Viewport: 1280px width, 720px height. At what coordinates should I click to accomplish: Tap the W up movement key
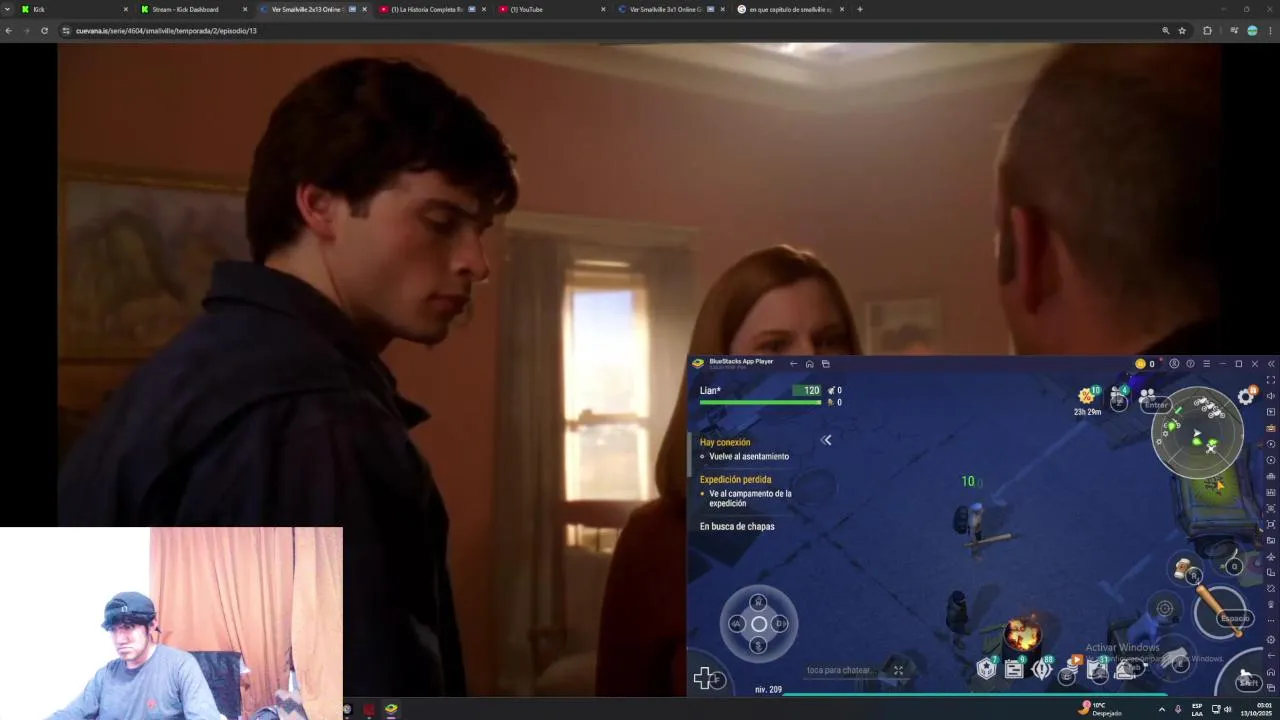(x=758, y=602)
